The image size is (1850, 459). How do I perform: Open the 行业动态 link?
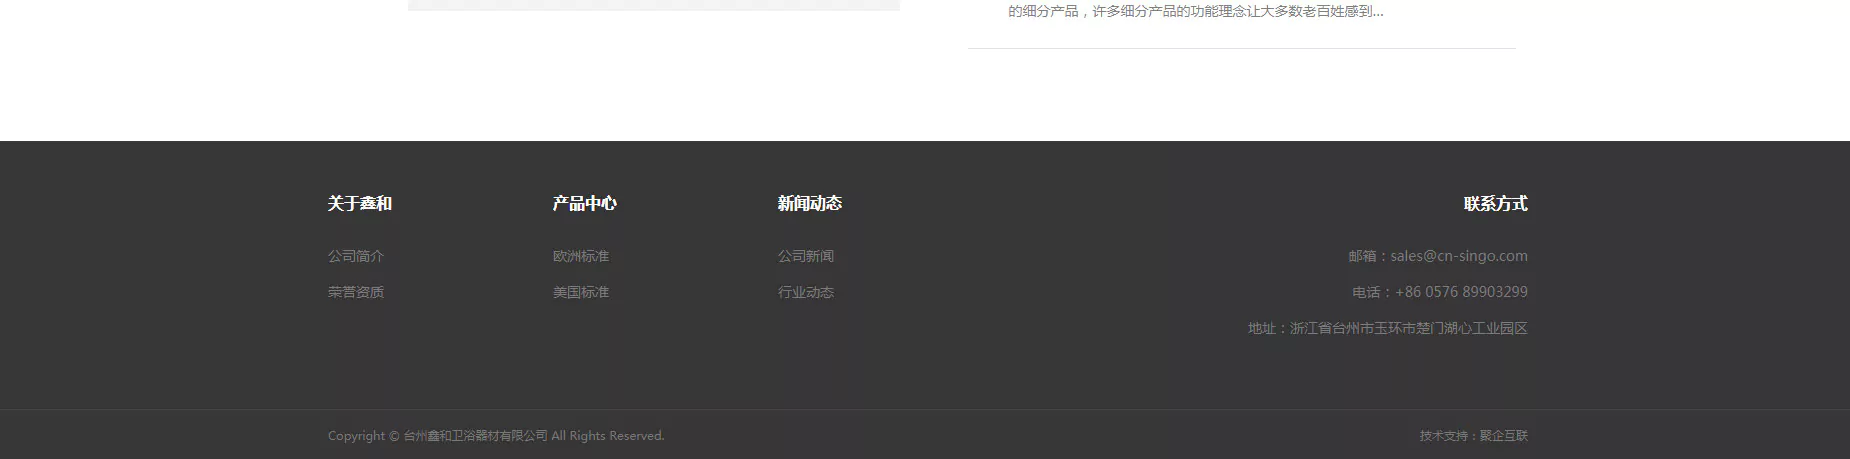(x=806, y=292)
